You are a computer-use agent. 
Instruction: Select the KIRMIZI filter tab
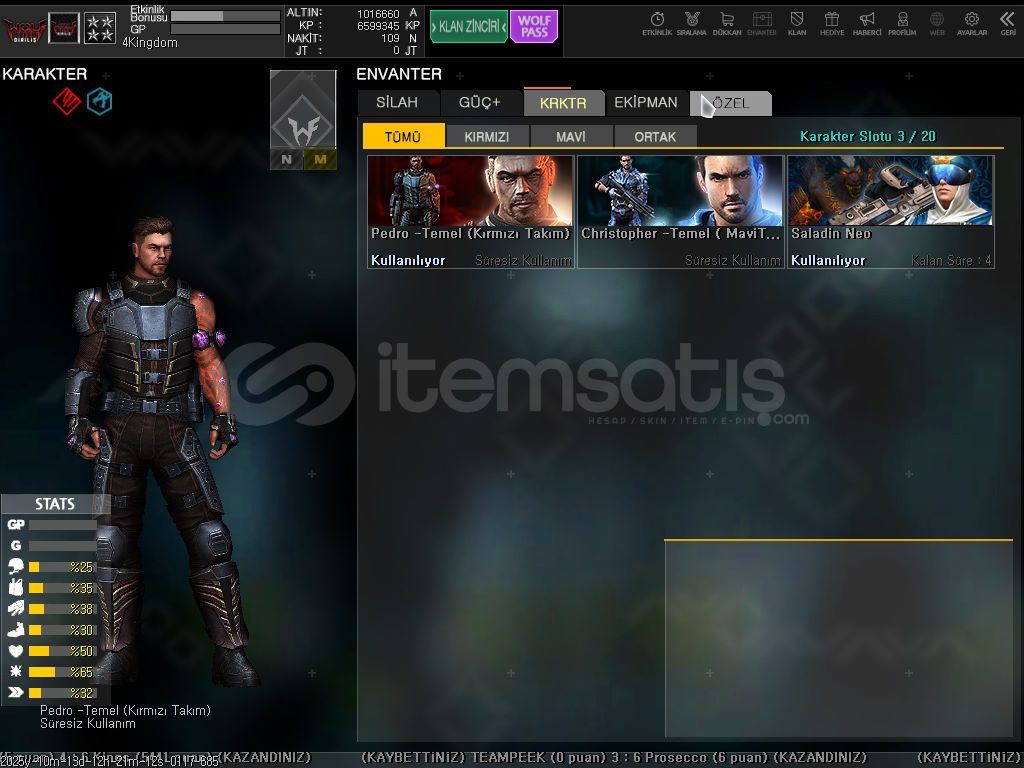(x=487, y=136)
